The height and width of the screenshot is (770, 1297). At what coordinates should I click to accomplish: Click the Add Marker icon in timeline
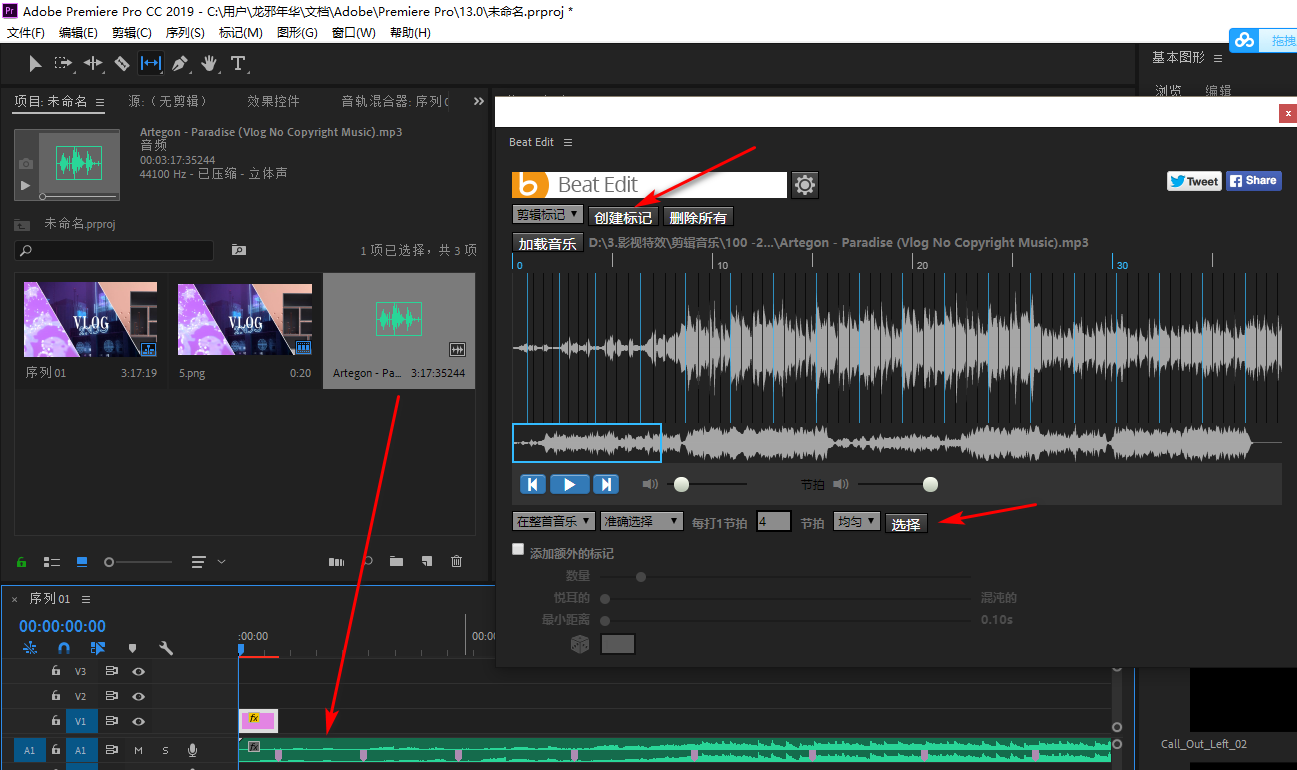[132, 648]
